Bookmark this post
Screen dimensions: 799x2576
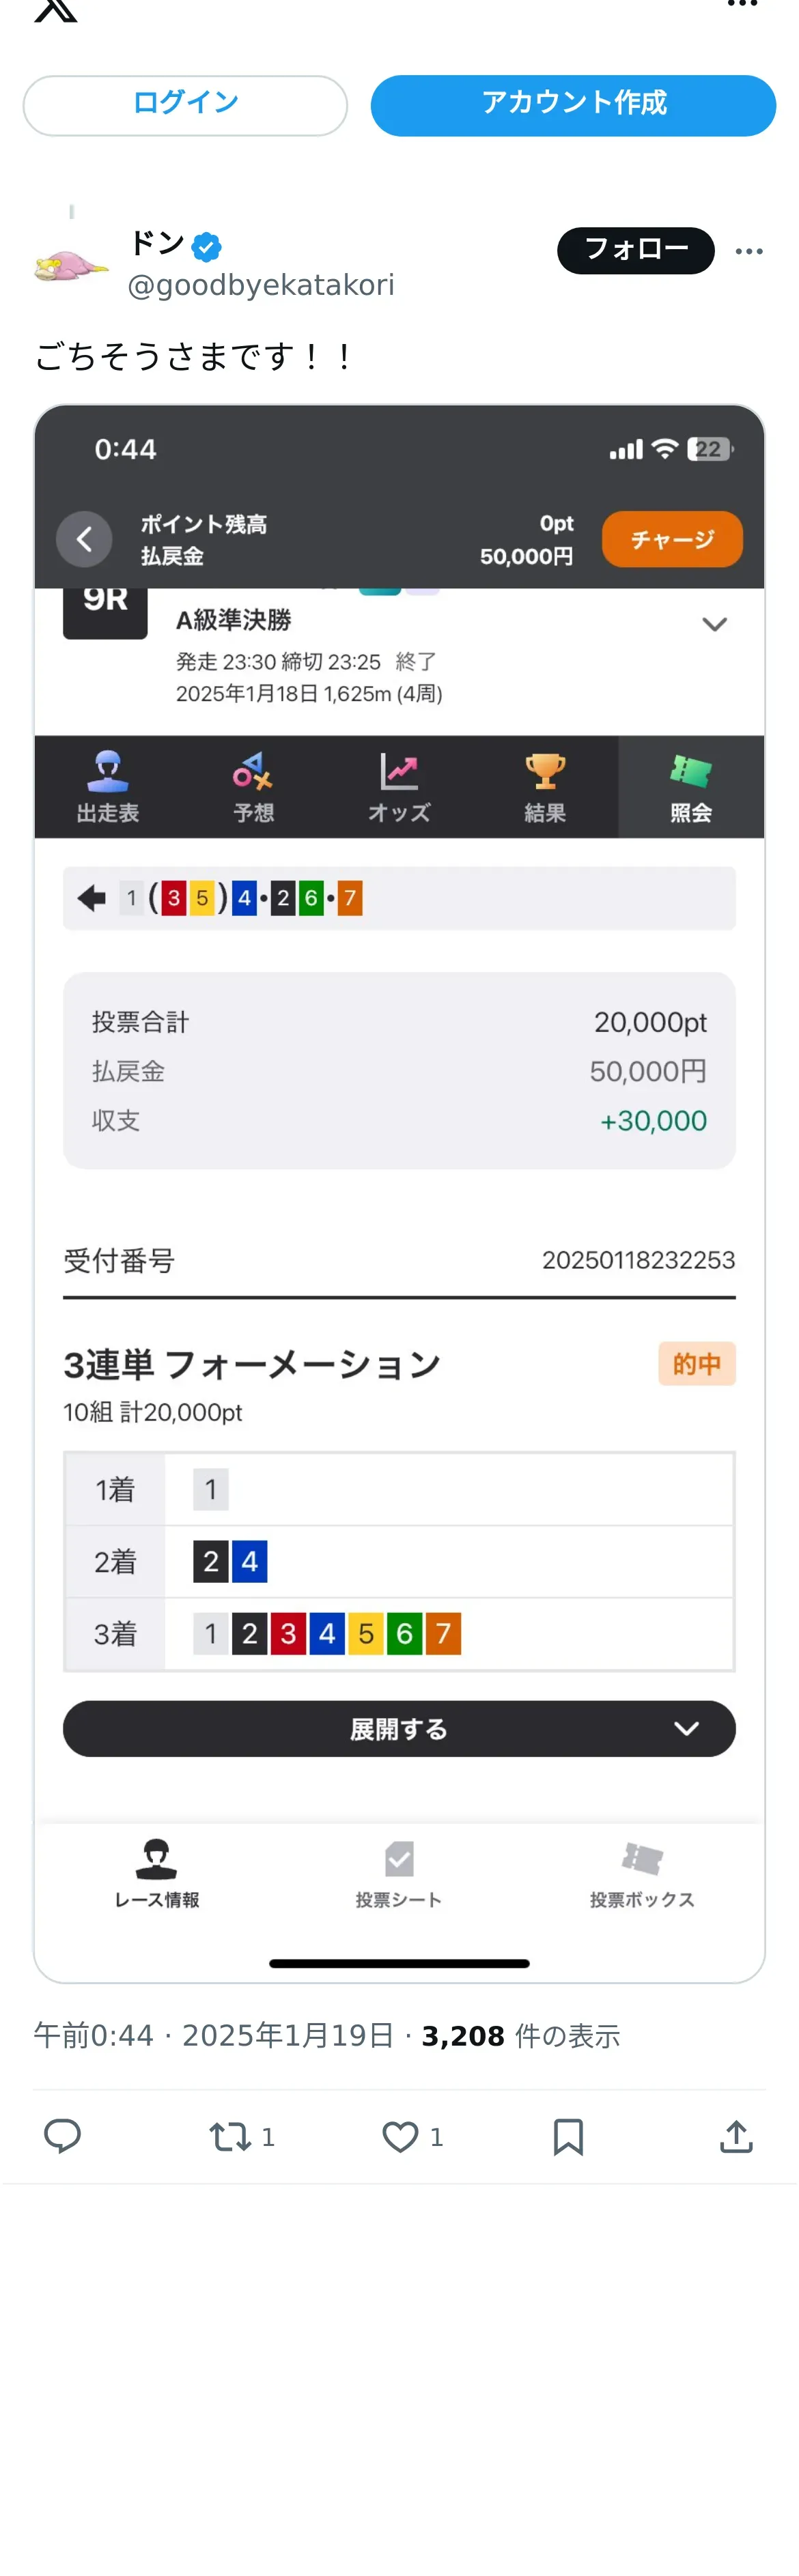pos(568,2136)
